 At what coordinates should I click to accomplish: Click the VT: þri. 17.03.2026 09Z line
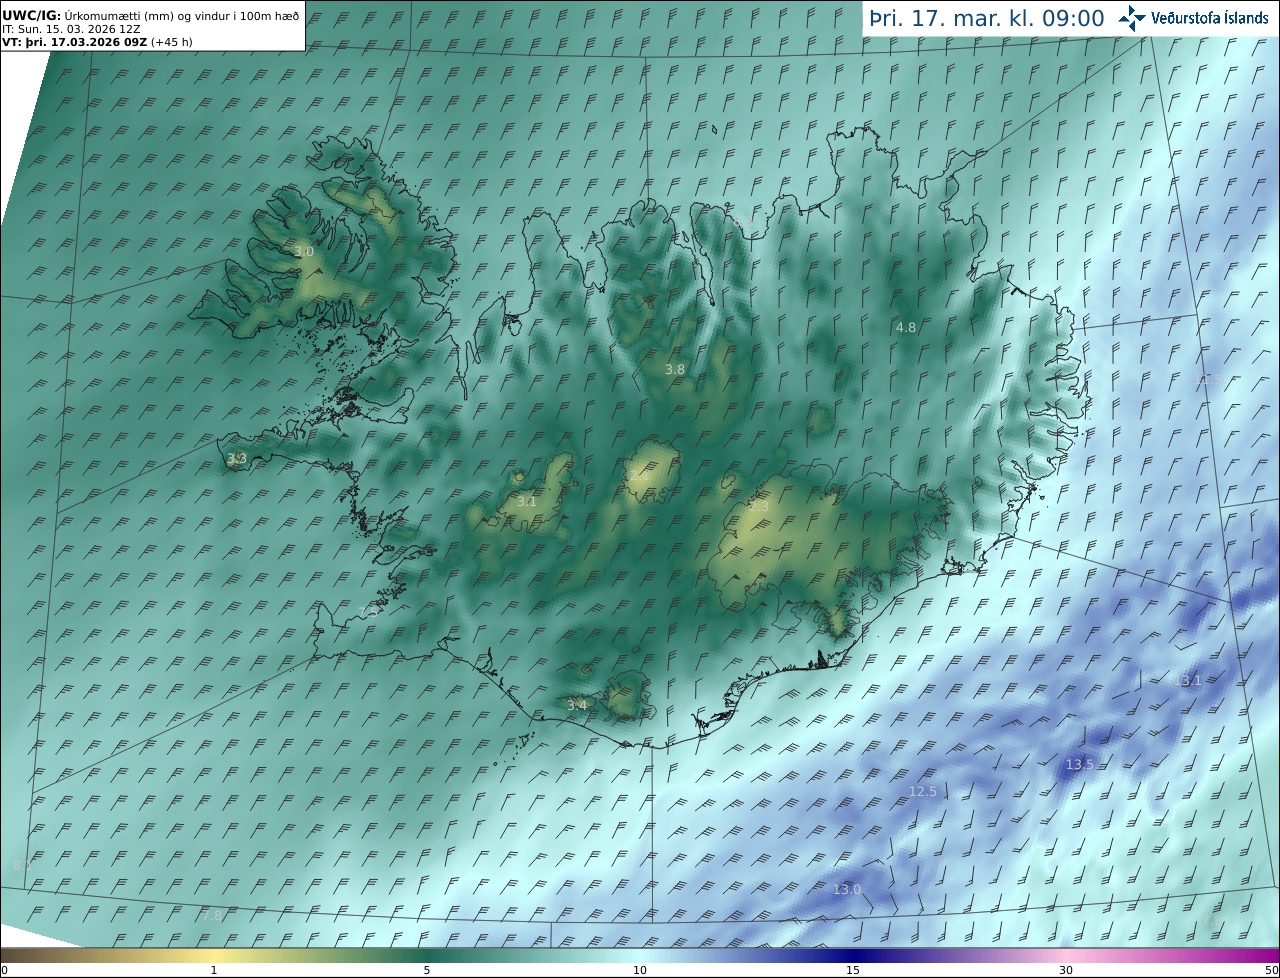point(97,43)
